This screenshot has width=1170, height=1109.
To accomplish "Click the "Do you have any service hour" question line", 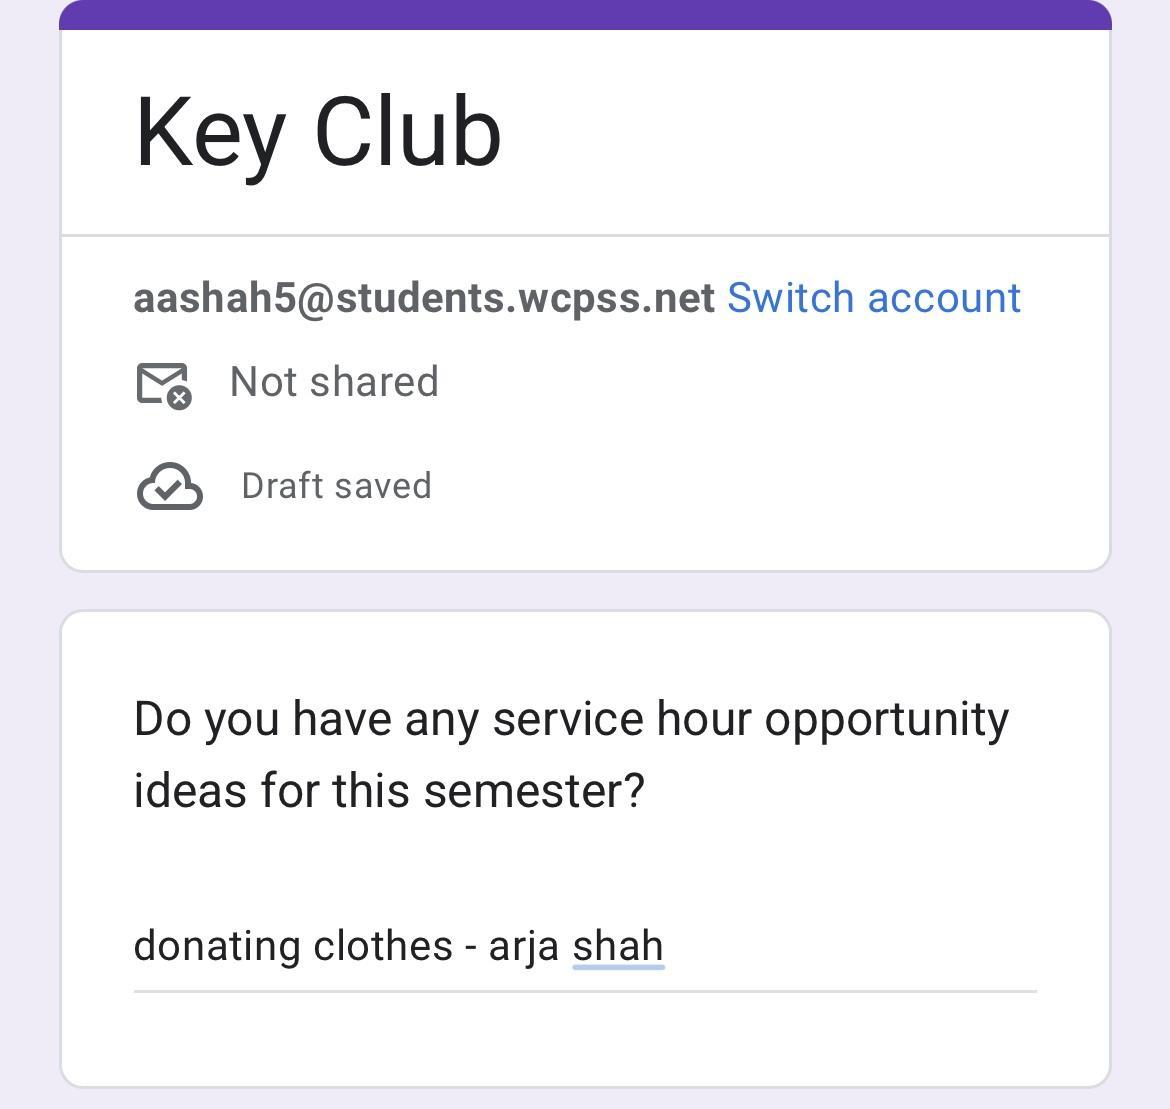I will [x=390, y=719].
